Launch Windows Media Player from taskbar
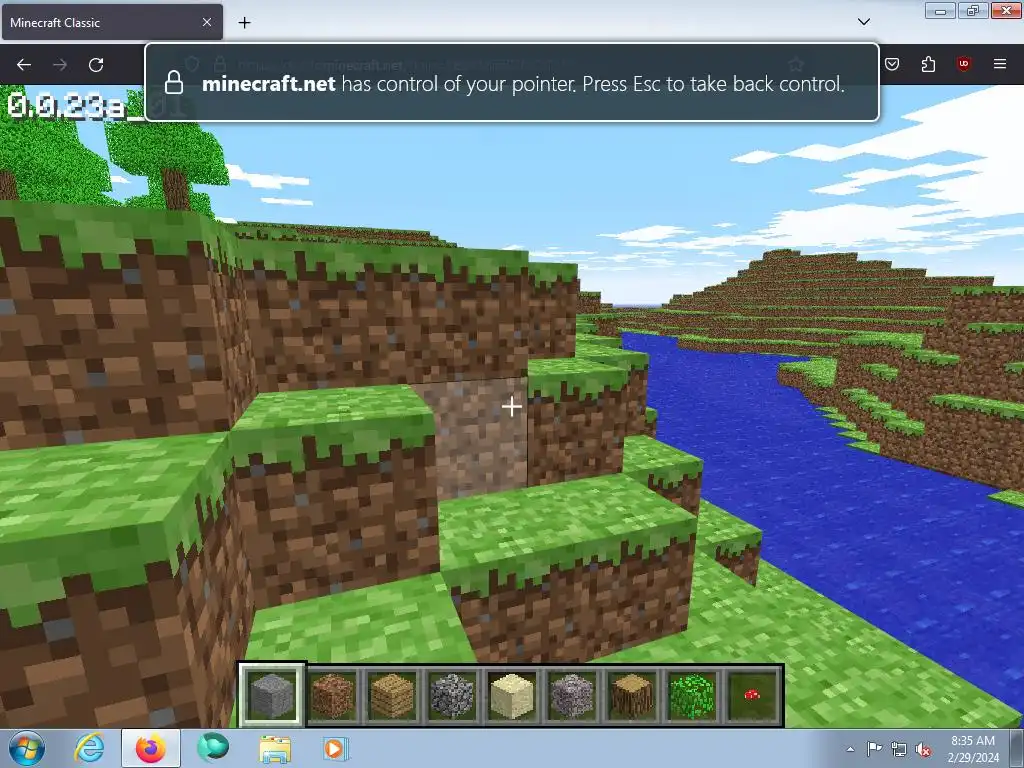 pyautogui.click(x=336, y=748)
